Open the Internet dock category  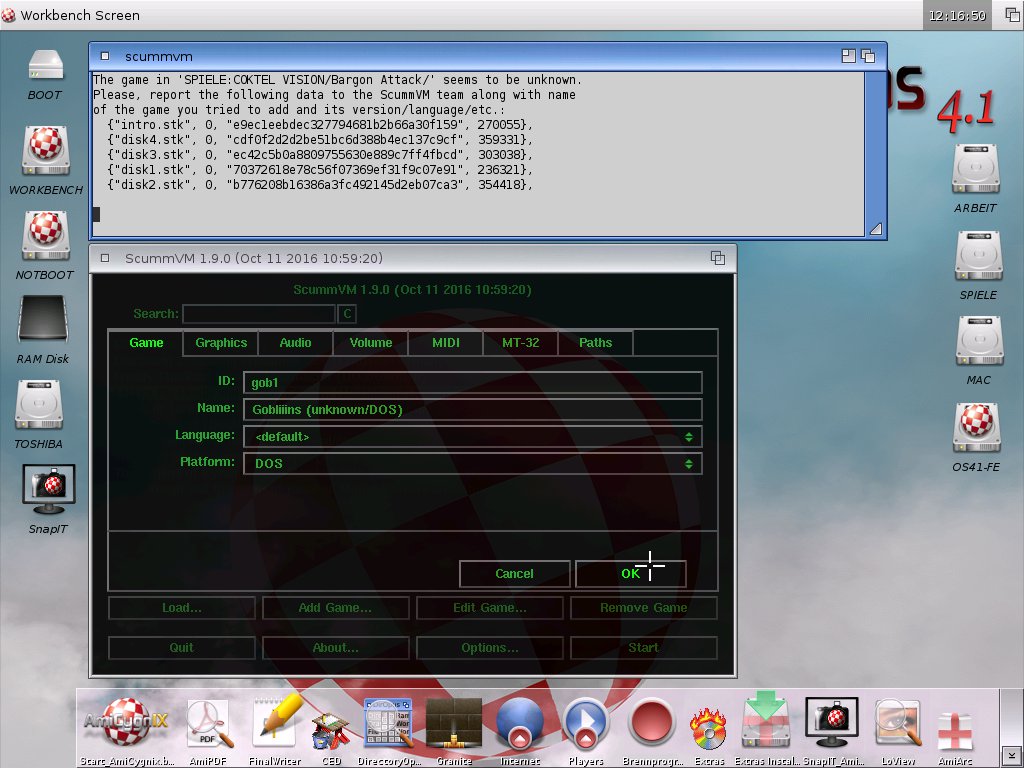(520, 724)
